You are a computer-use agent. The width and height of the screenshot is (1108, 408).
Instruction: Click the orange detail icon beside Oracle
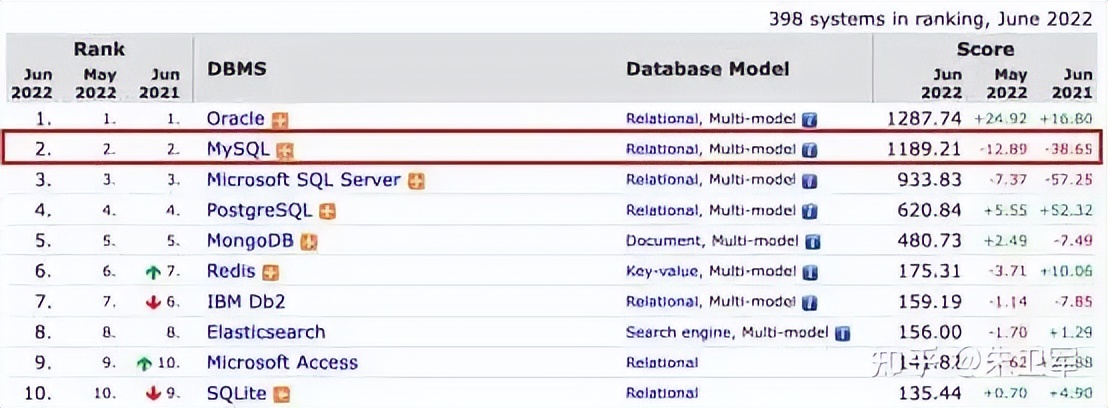(281, 120)
